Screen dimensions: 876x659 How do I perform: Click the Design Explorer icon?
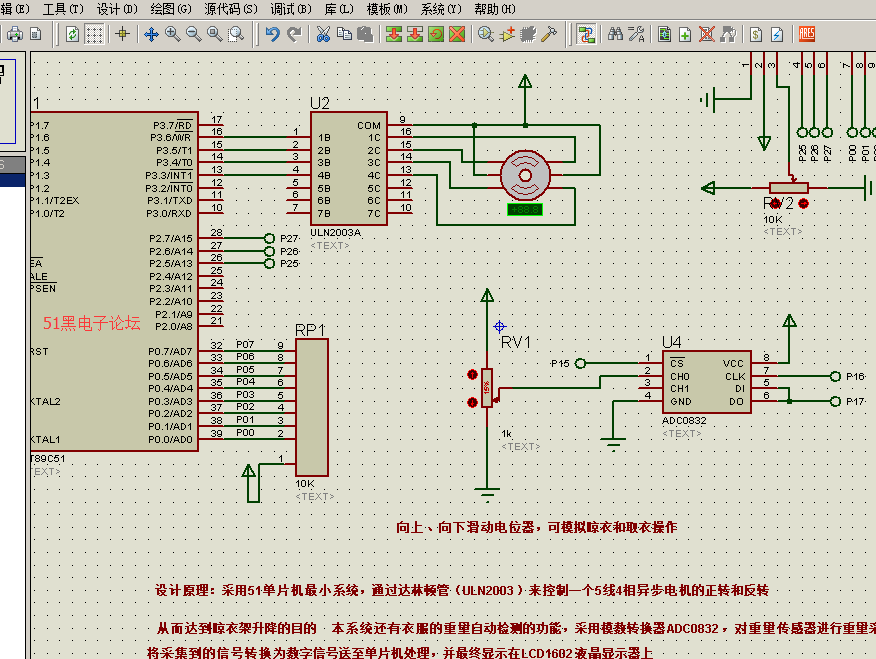click(664, 35)
